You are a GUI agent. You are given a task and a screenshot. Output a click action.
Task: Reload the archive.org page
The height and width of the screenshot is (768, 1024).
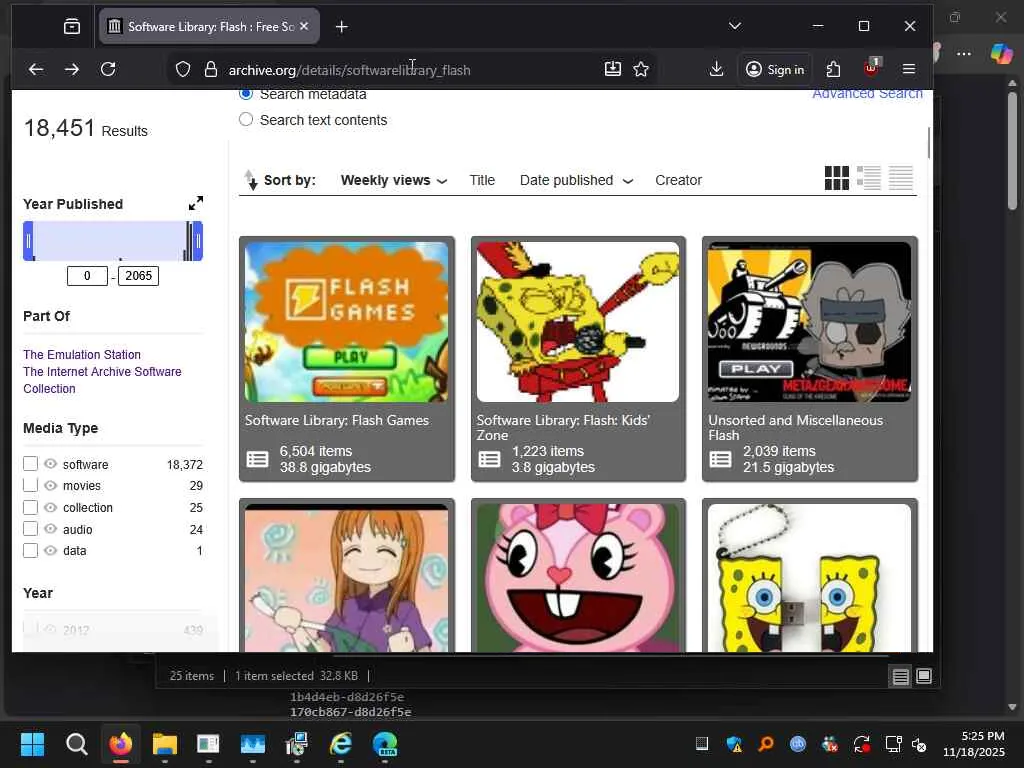[108, 69]
